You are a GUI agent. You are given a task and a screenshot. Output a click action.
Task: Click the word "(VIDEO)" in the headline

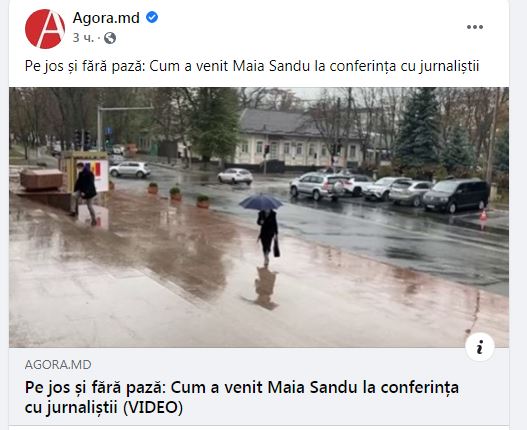pos(153,408)
